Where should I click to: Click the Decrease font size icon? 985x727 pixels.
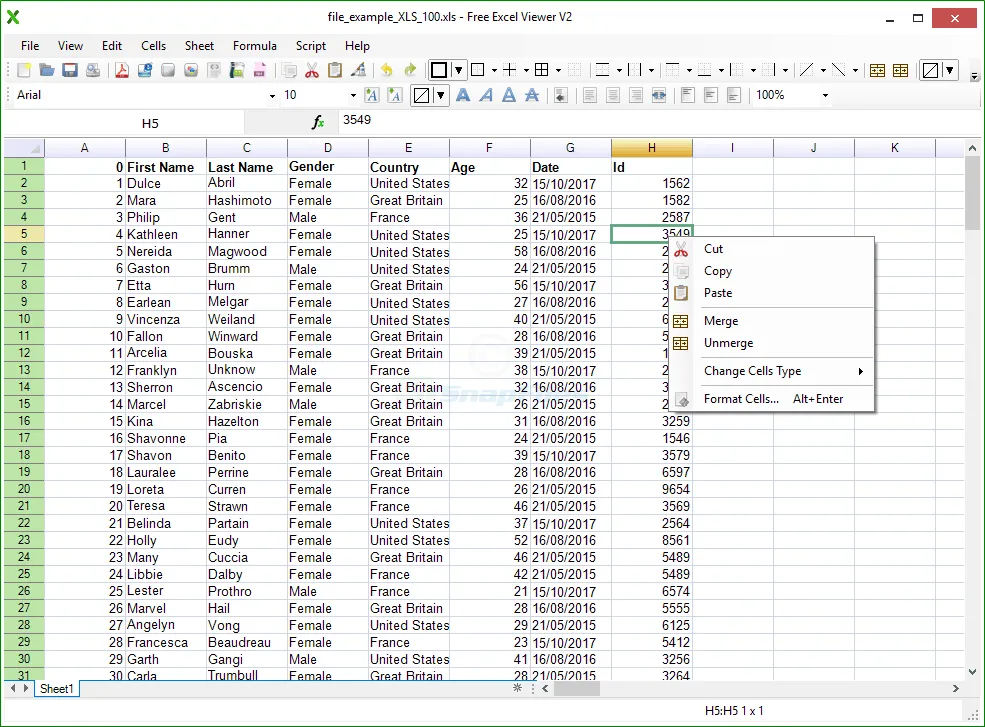tap(395, 95)
